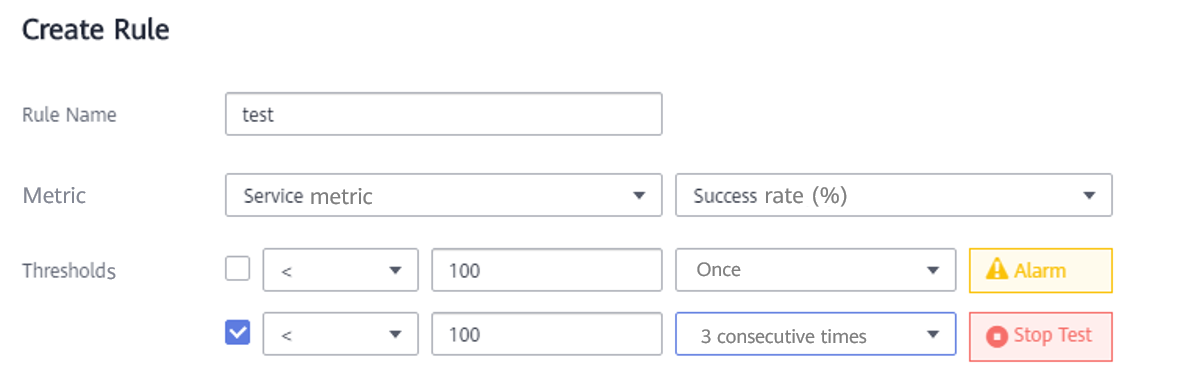Open the dropdown showing 'Once'
Viewport: 1191px width, 379px height.
(815, 270)
